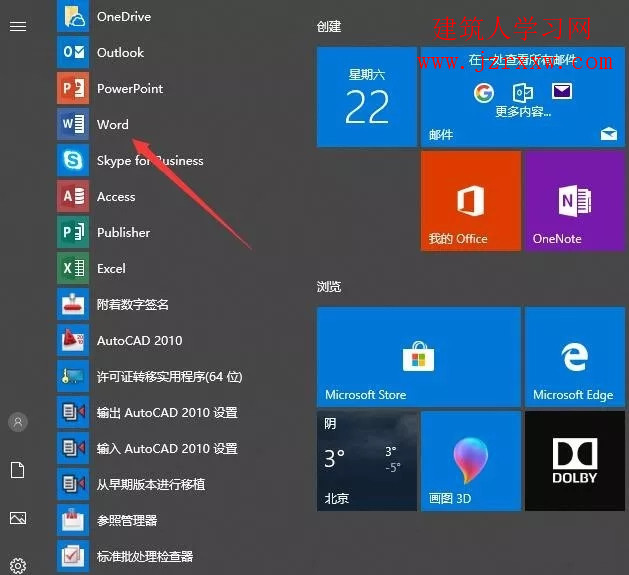This screenshot has width=629, height=575.
Task: Click the Outlook icon in mail tile
Action: (x=523, y=93)
